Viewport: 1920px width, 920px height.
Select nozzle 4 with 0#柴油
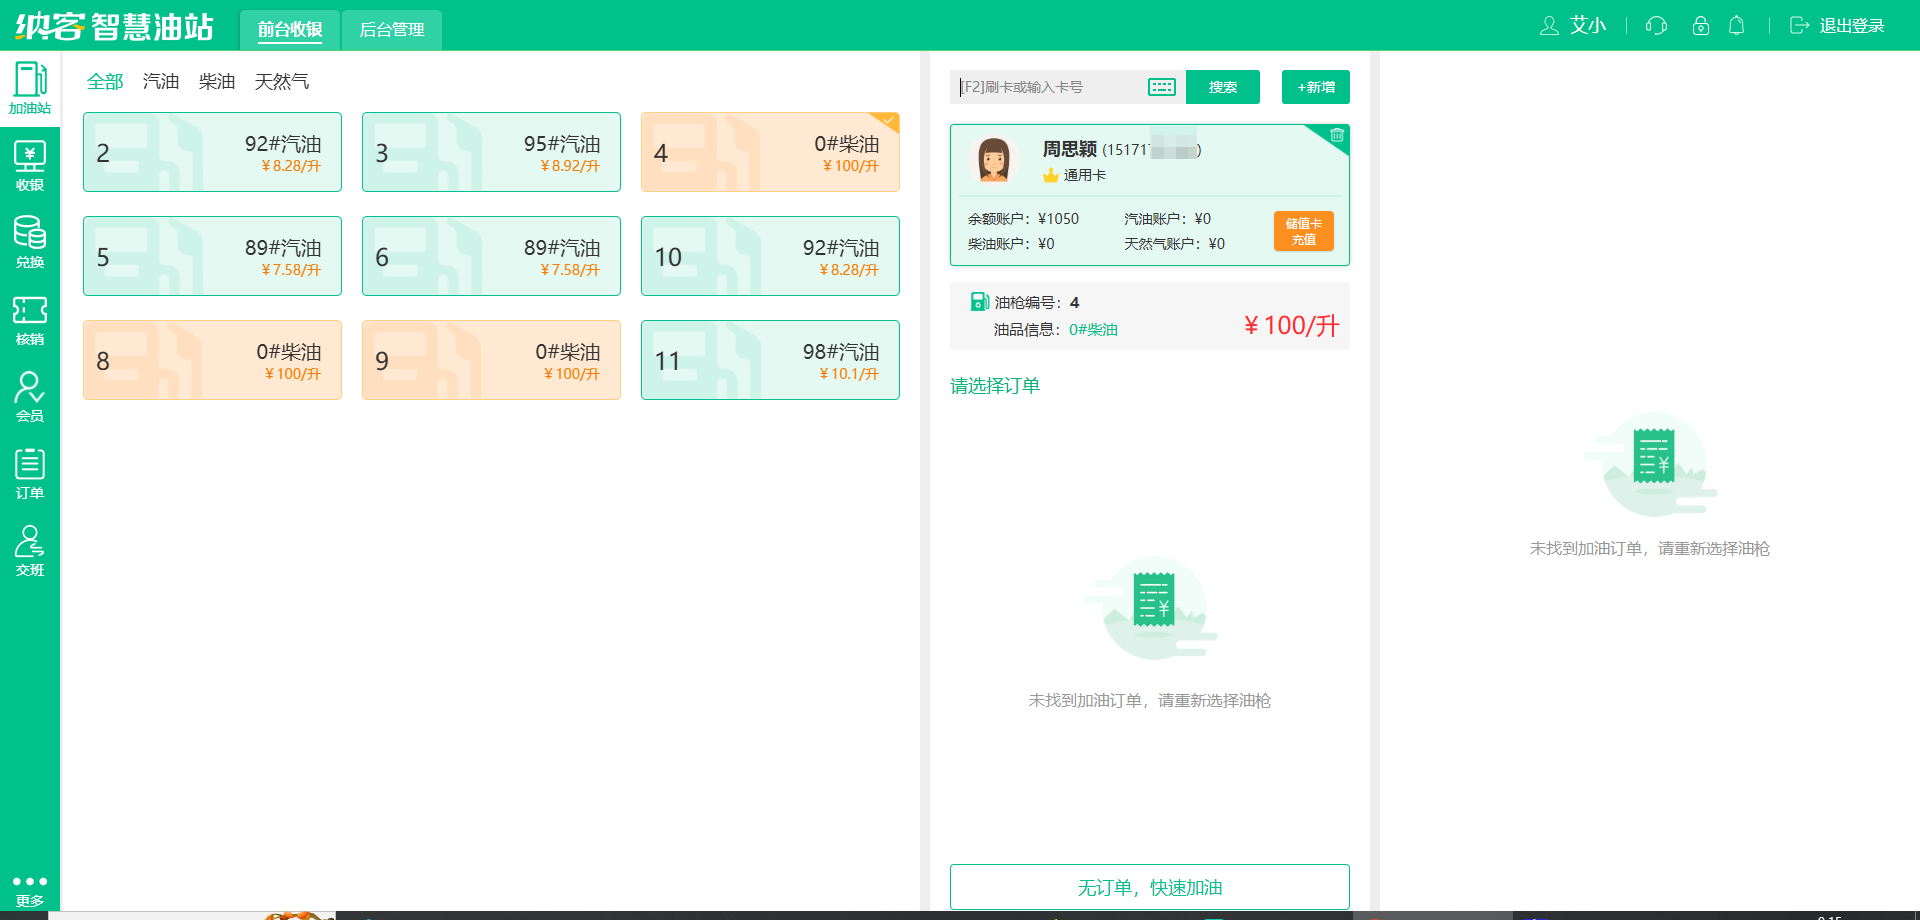[770, 152]
